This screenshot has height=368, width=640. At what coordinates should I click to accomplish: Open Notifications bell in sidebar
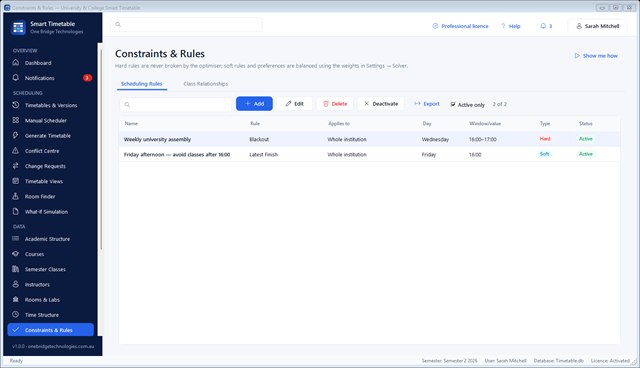pos(16,78)
